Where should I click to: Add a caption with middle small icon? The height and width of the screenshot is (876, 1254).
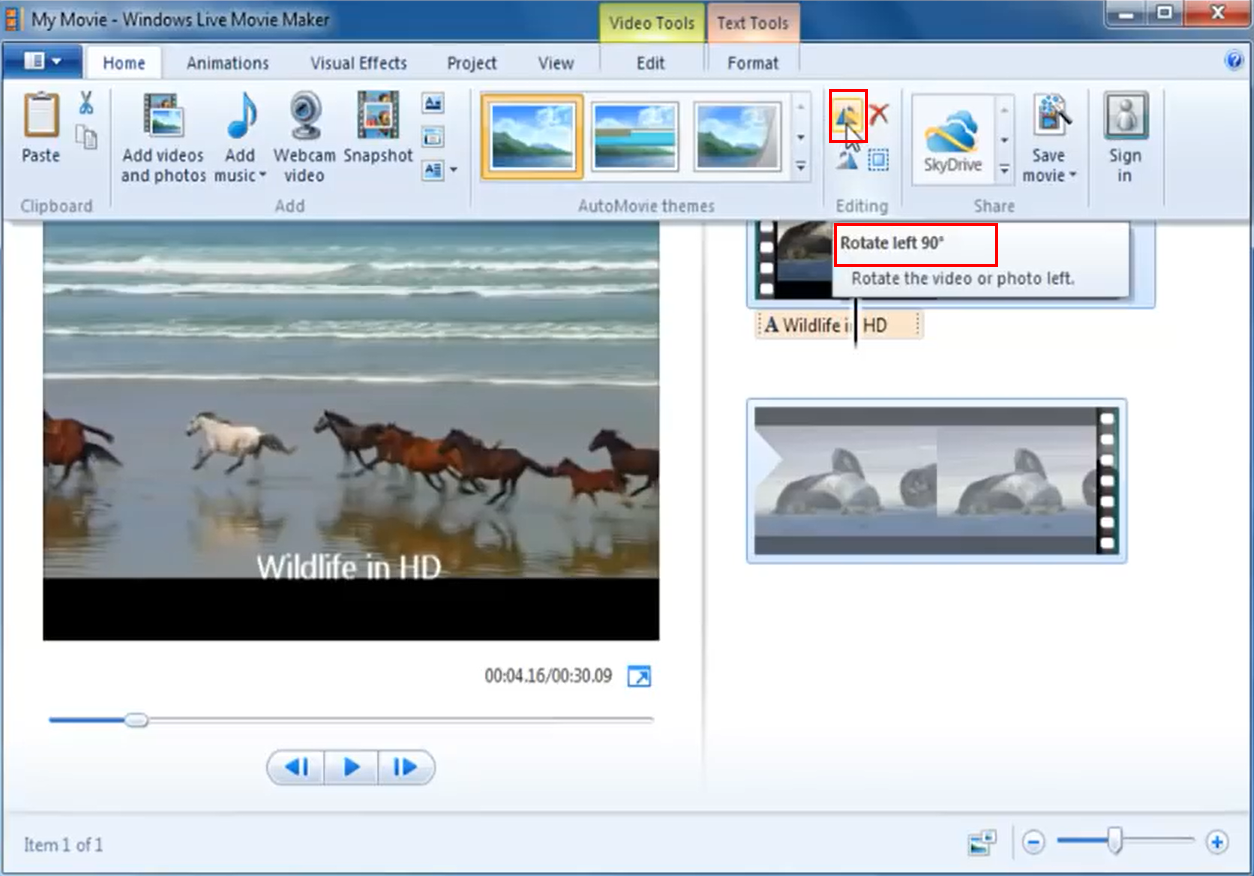tap(433, 137)
